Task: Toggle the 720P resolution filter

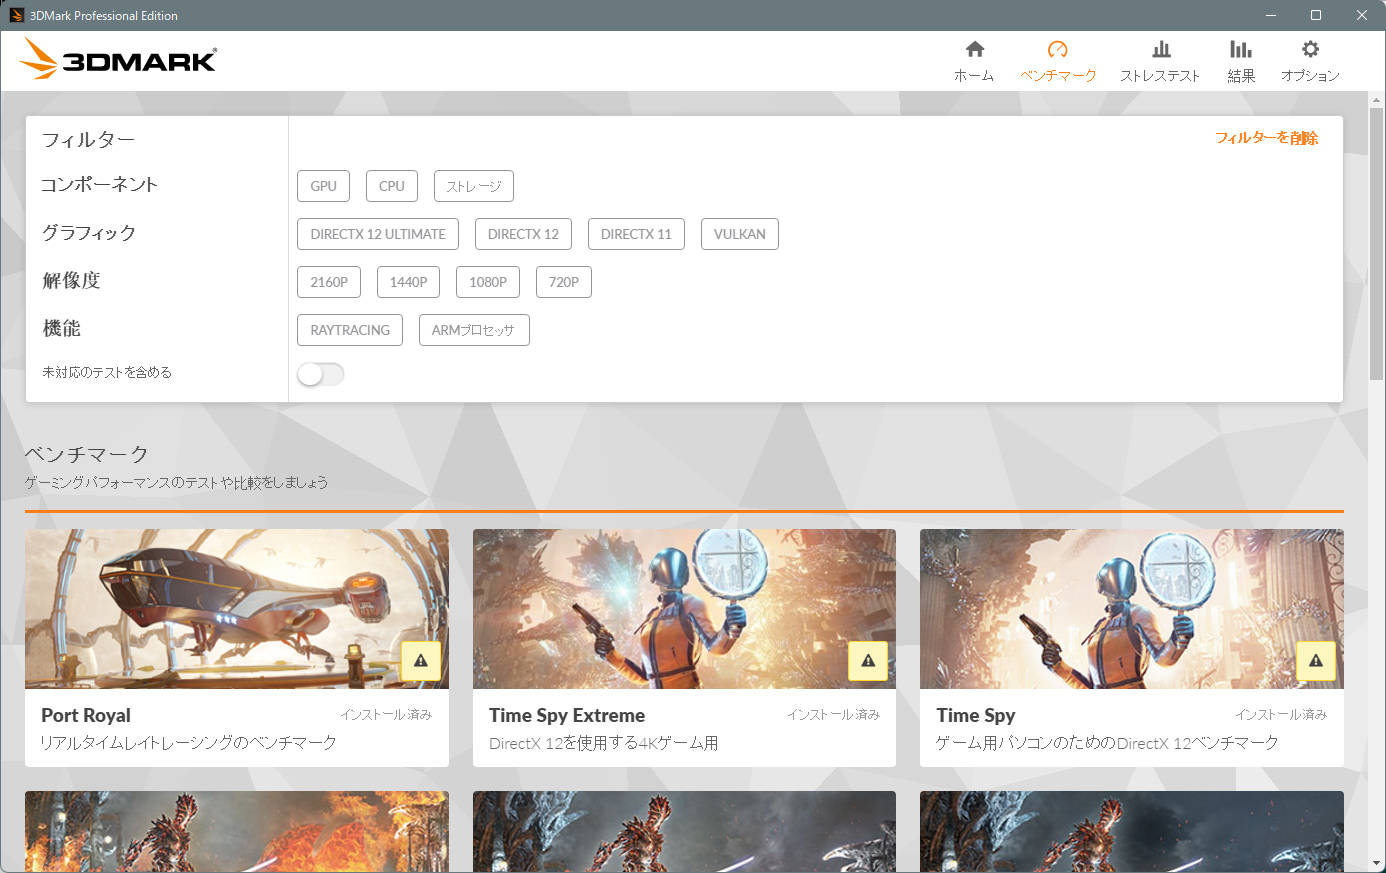Action: (x=564, y=282)
